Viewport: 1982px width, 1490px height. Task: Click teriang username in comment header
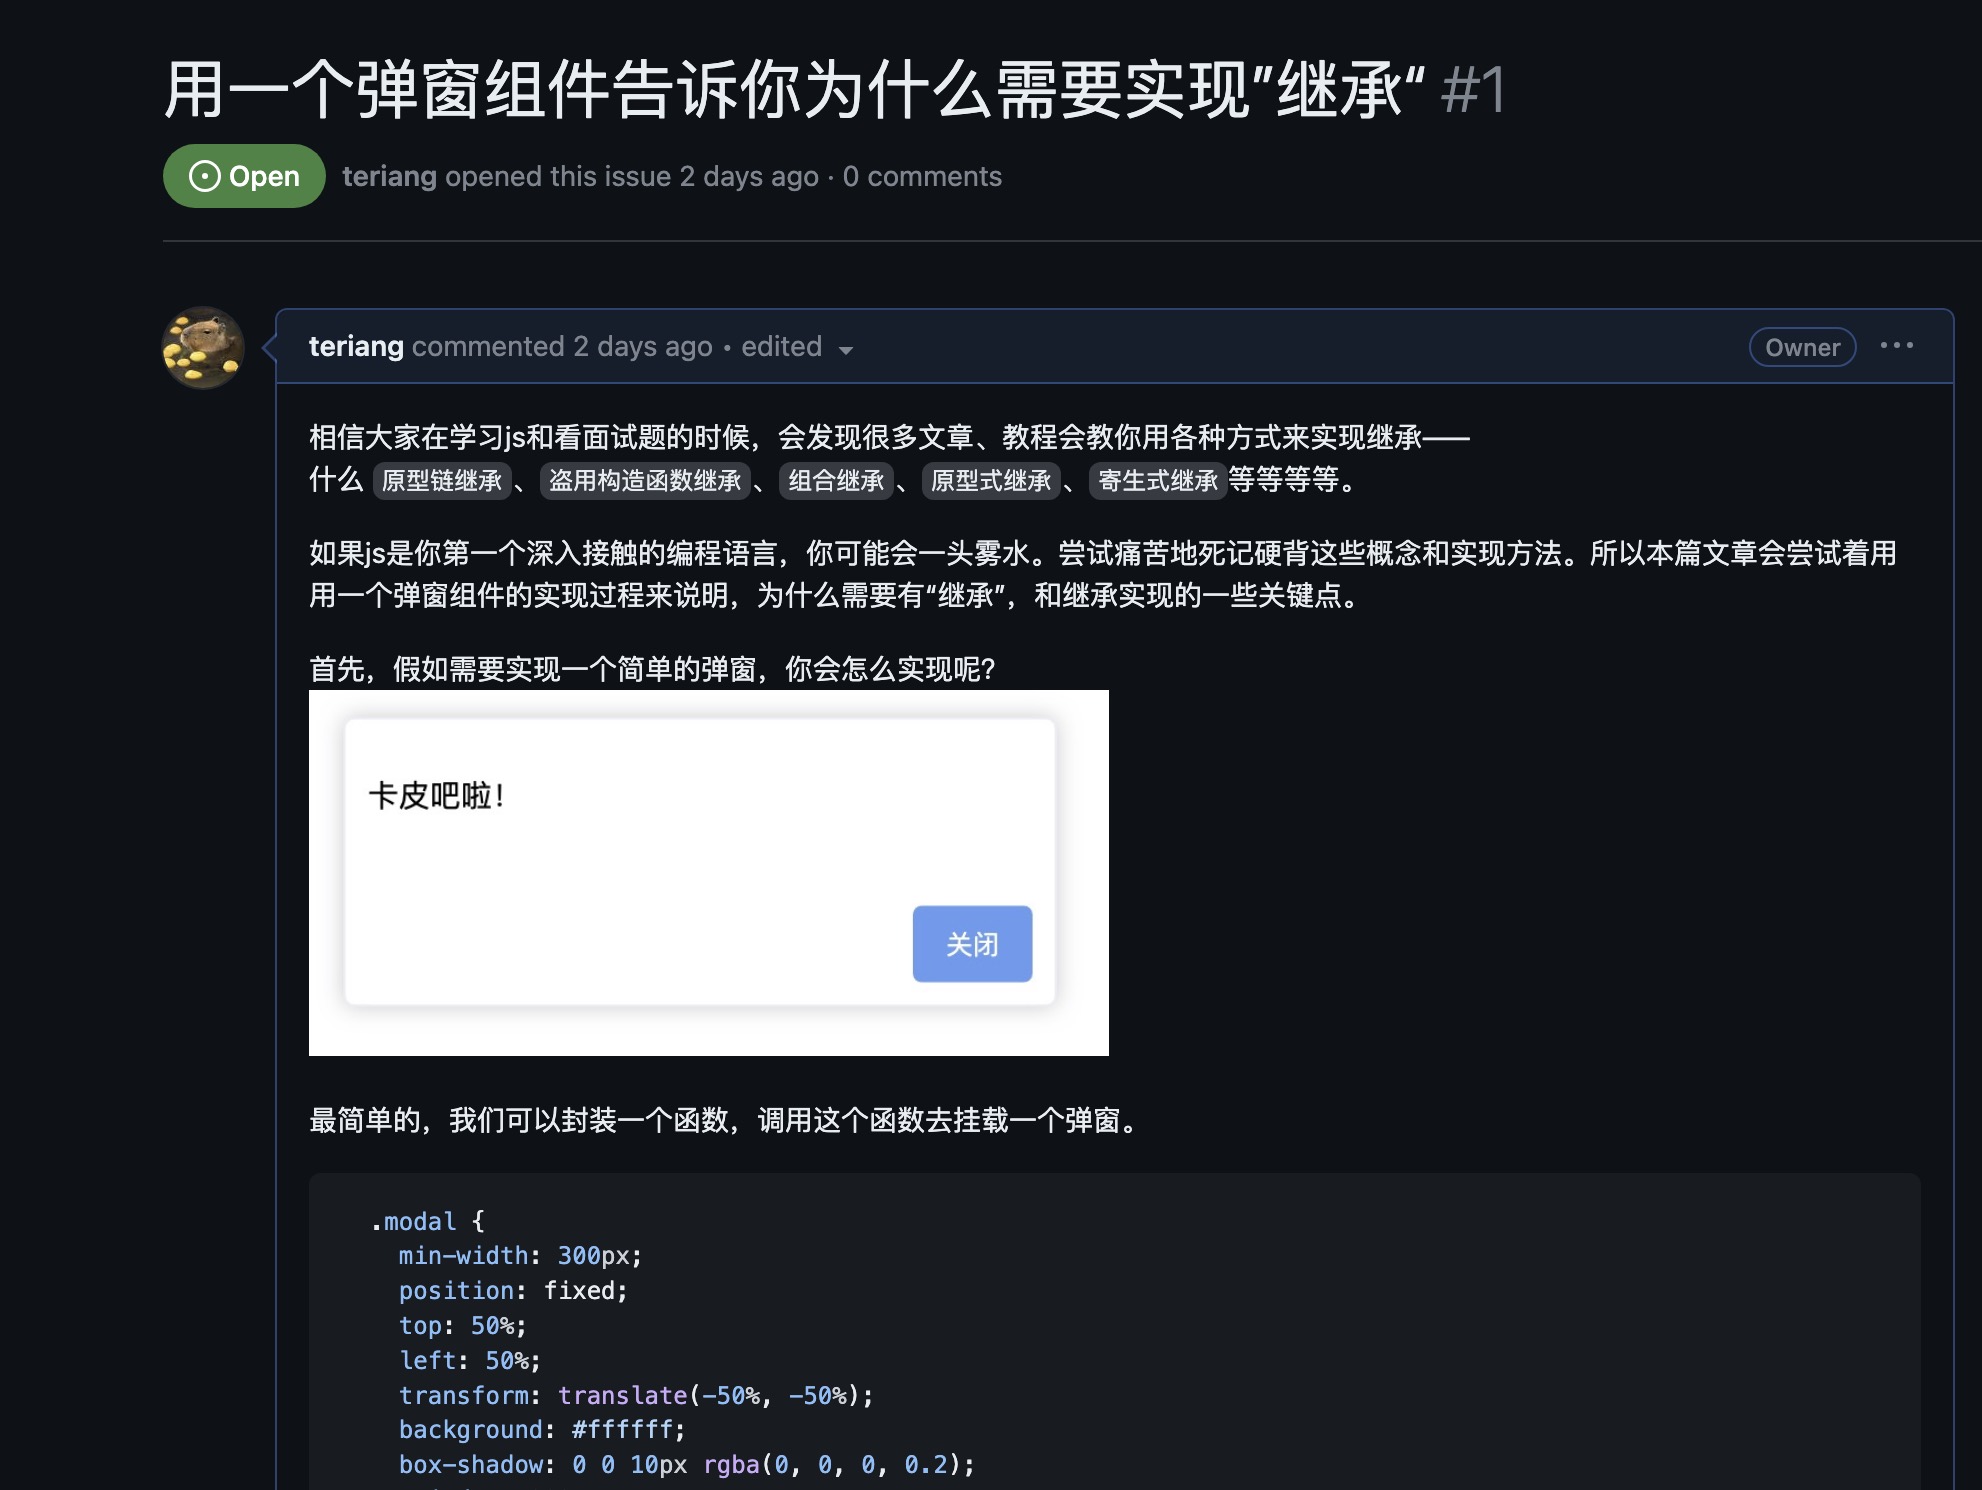pos(356,346)
